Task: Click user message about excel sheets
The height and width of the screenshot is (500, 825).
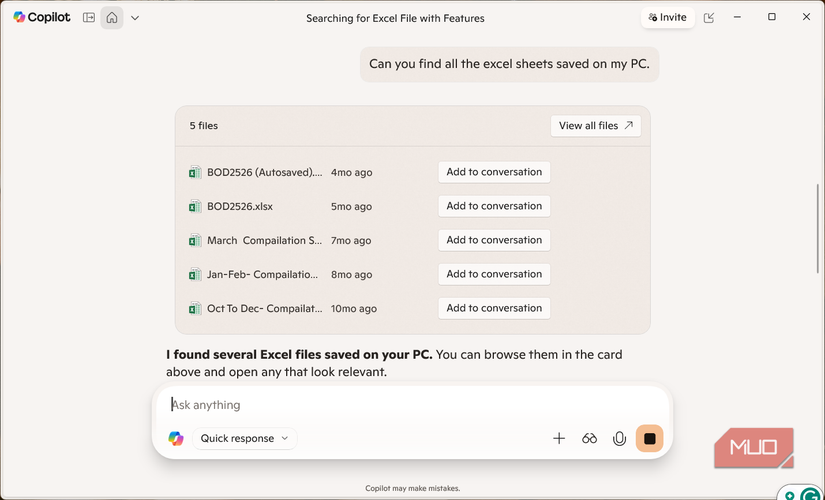Action: coord(509,64)
